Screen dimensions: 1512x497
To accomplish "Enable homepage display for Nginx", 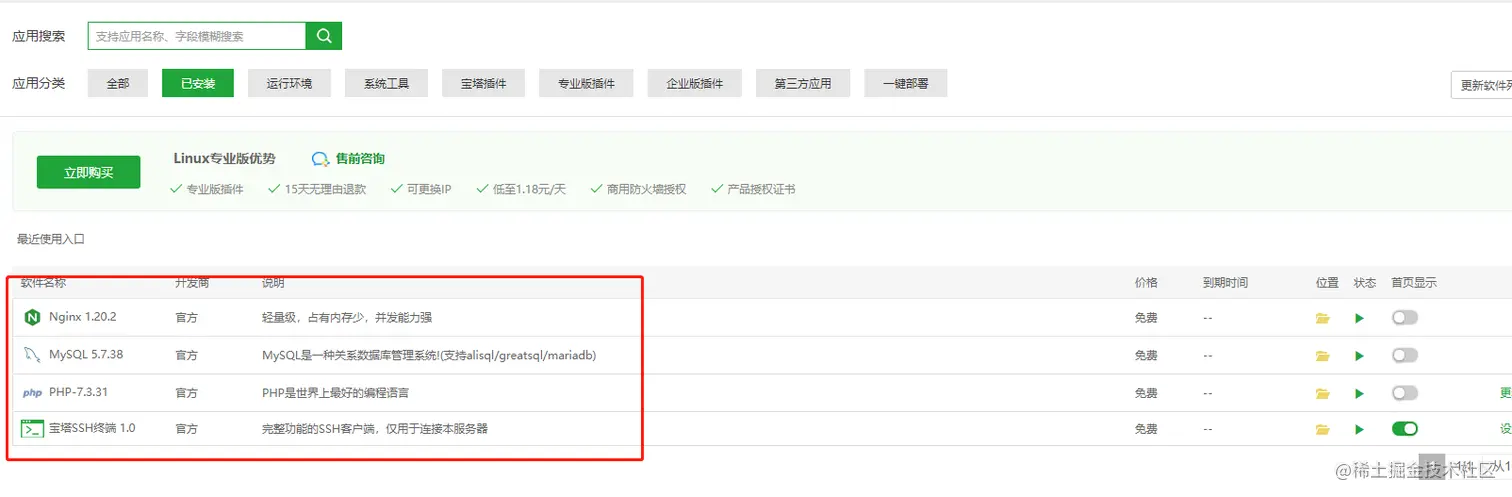I will 1405,317.
